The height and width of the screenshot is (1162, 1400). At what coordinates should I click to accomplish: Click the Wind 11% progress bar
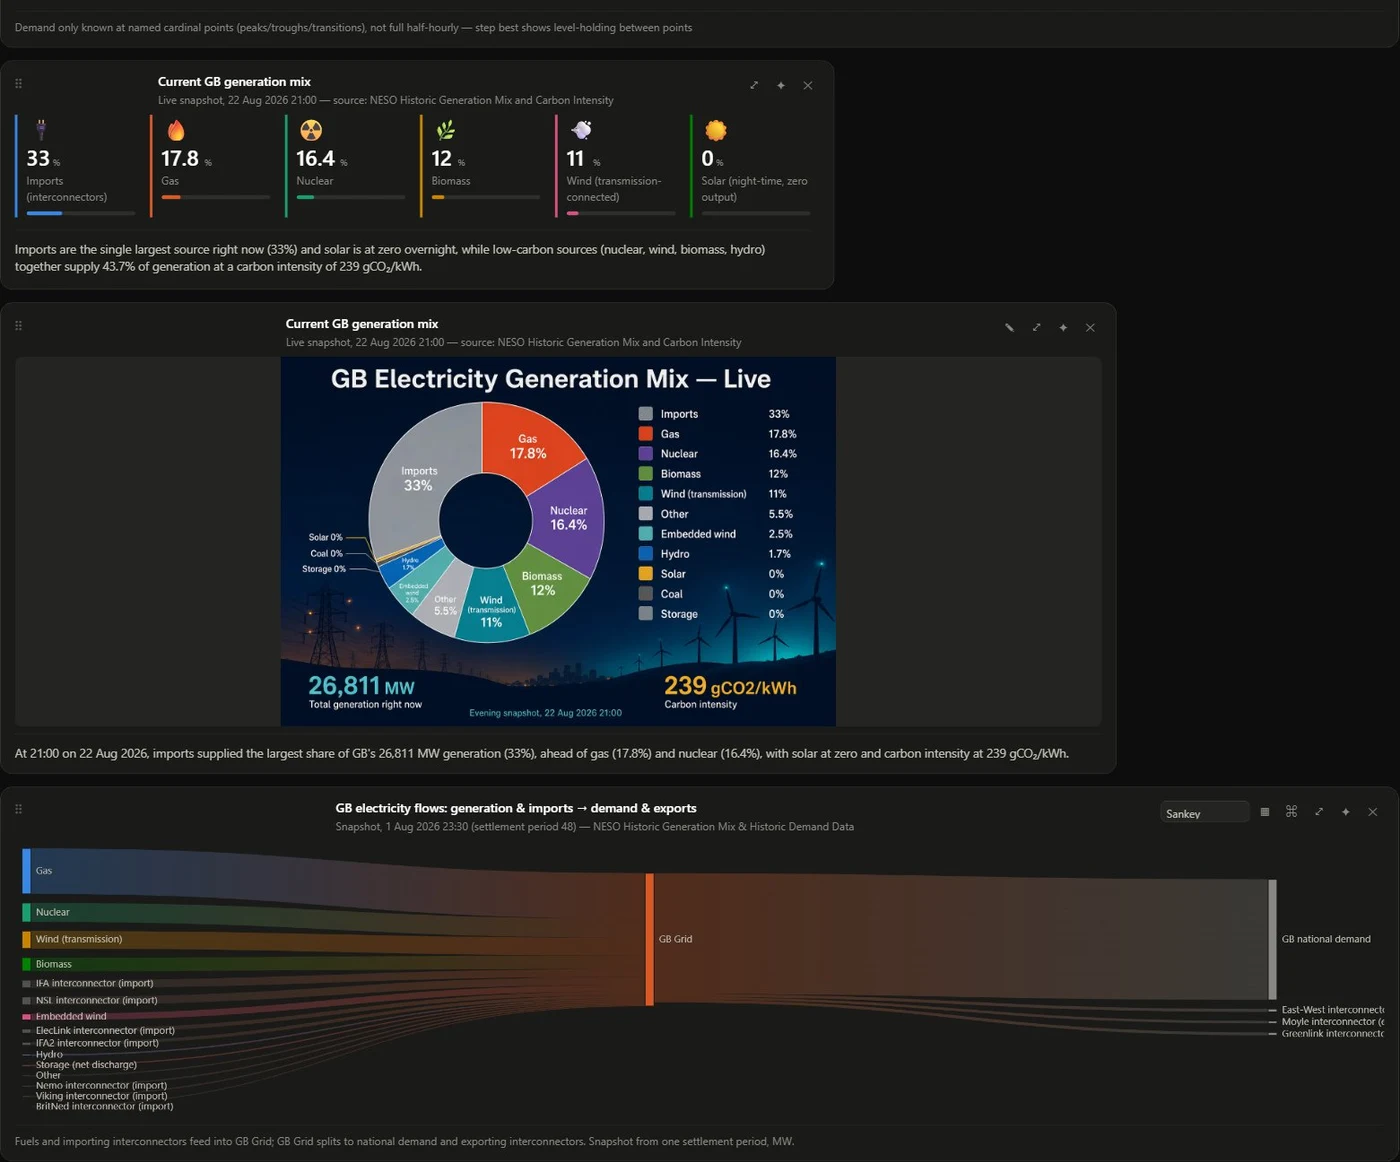click(x=621, y=213)
